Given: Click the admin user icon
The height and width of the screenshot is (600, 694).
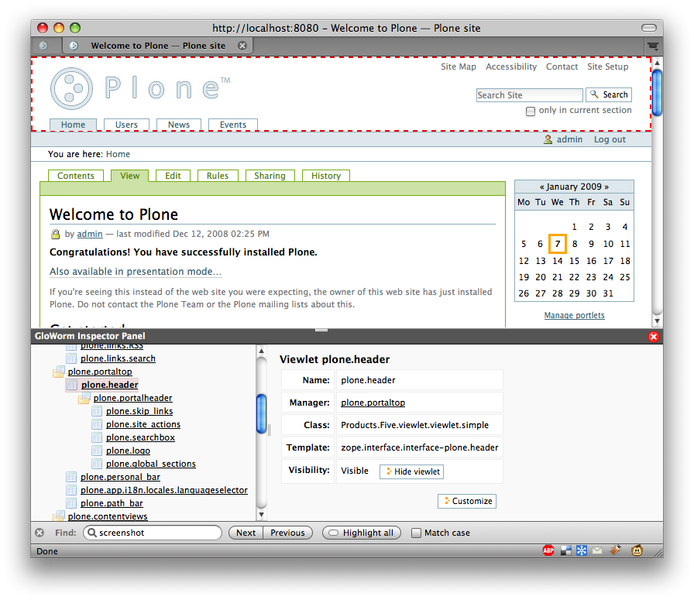Looking at the screenshot, I should tap(548, 140).
